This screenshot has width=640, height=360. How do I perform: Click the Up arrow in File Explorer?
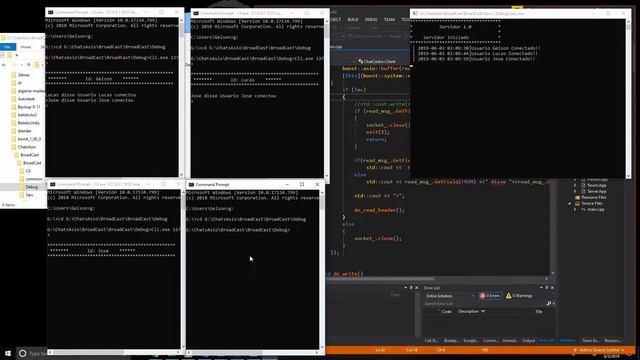click(x=28, y=65)
